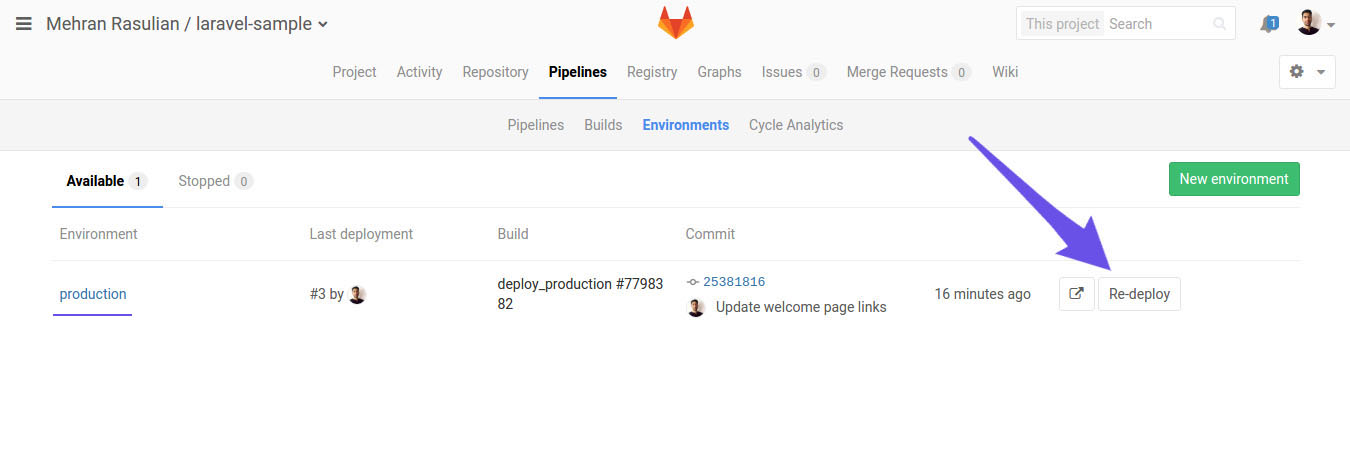Expand the user avatar menu
Screen dimensions: 1350x450
click(x=1315, y=23)
